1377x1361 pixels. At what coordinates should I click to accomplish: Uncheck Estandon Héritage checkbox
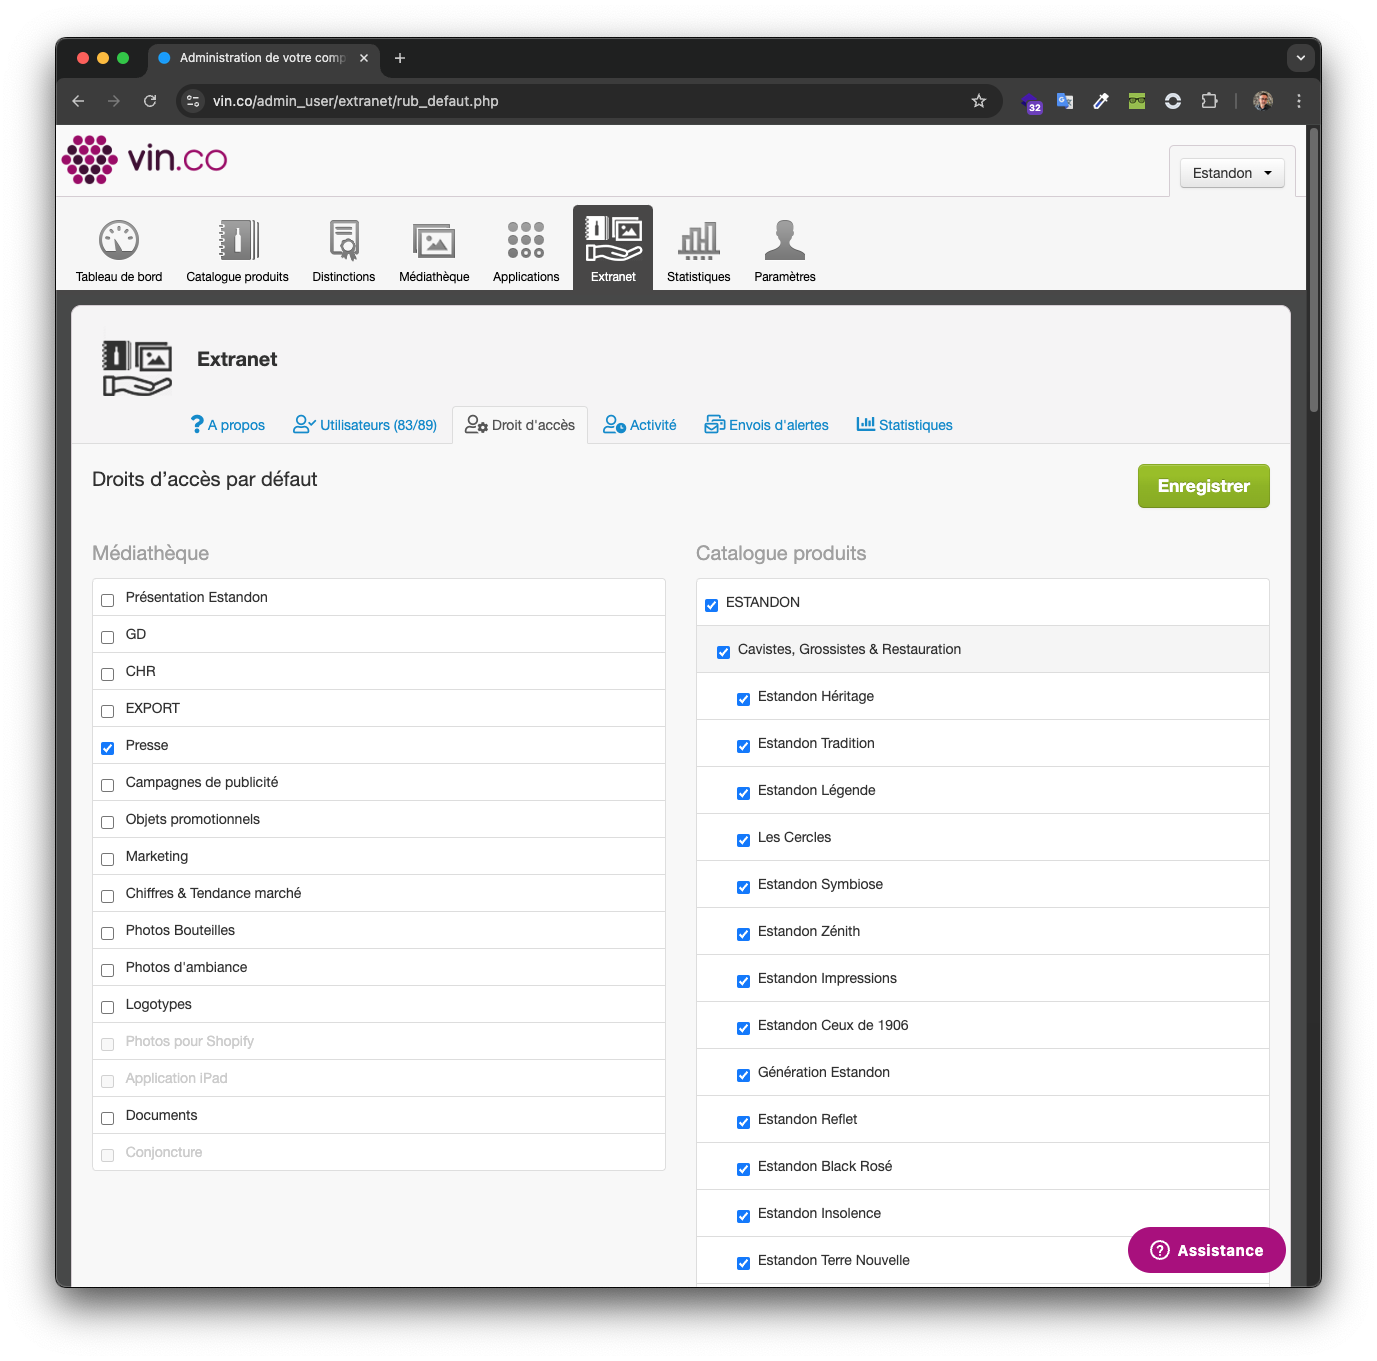tap(744, 699)
